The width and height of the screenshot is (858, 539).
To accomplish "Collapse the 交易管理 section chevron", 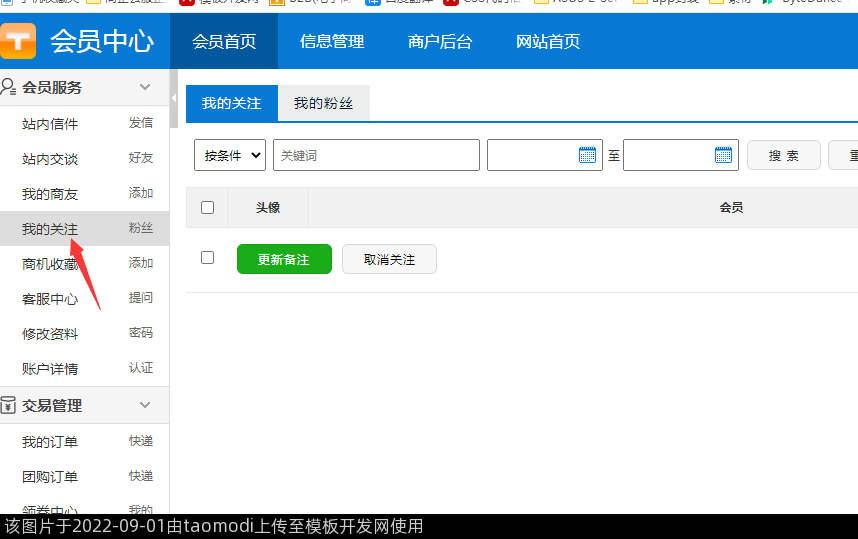I will click(x=145, y=405).
